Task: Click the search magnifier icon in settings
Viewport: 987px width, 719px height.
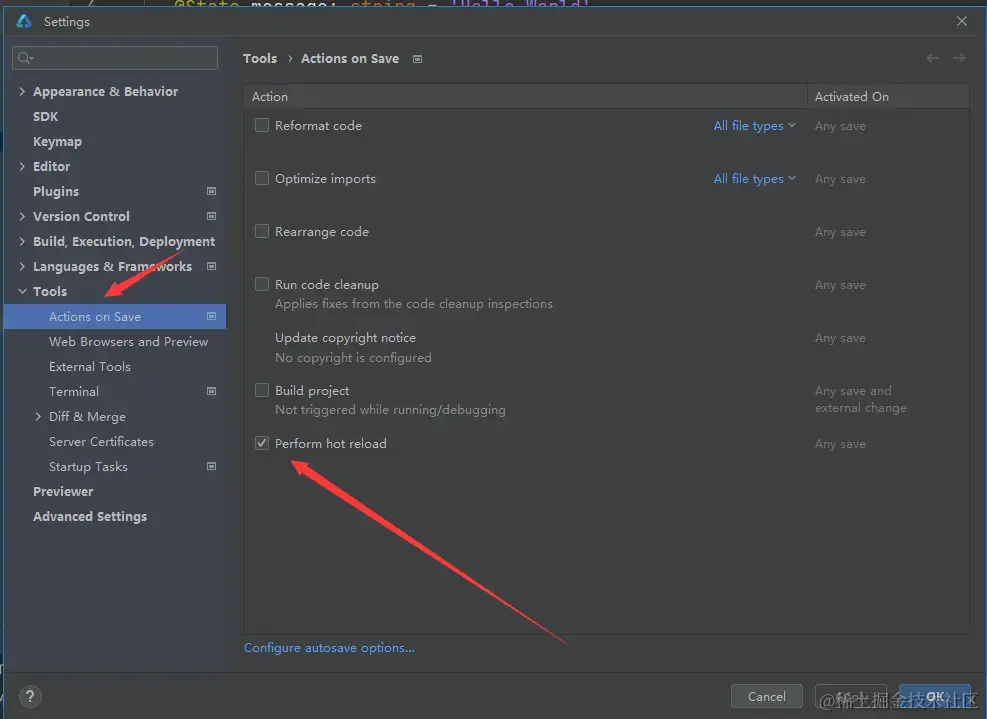Action: click(x=25, y=58)
